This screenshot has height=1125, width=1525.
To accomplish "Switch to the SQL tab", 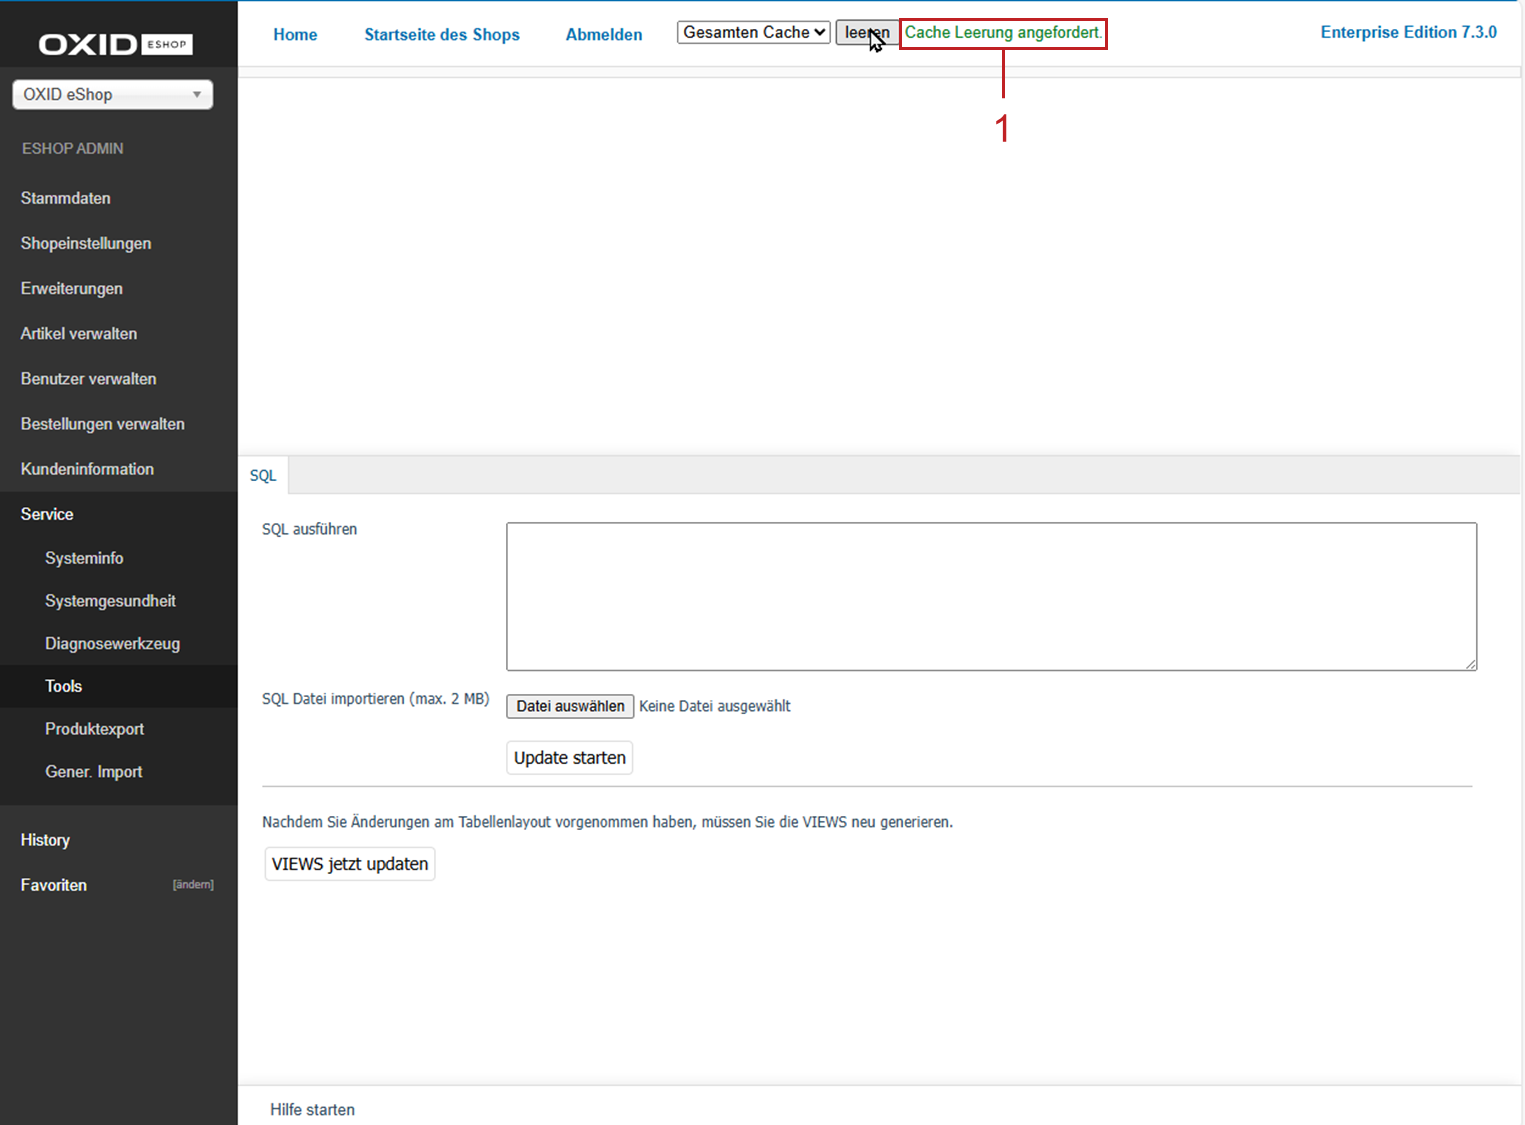I will [263, 476].
